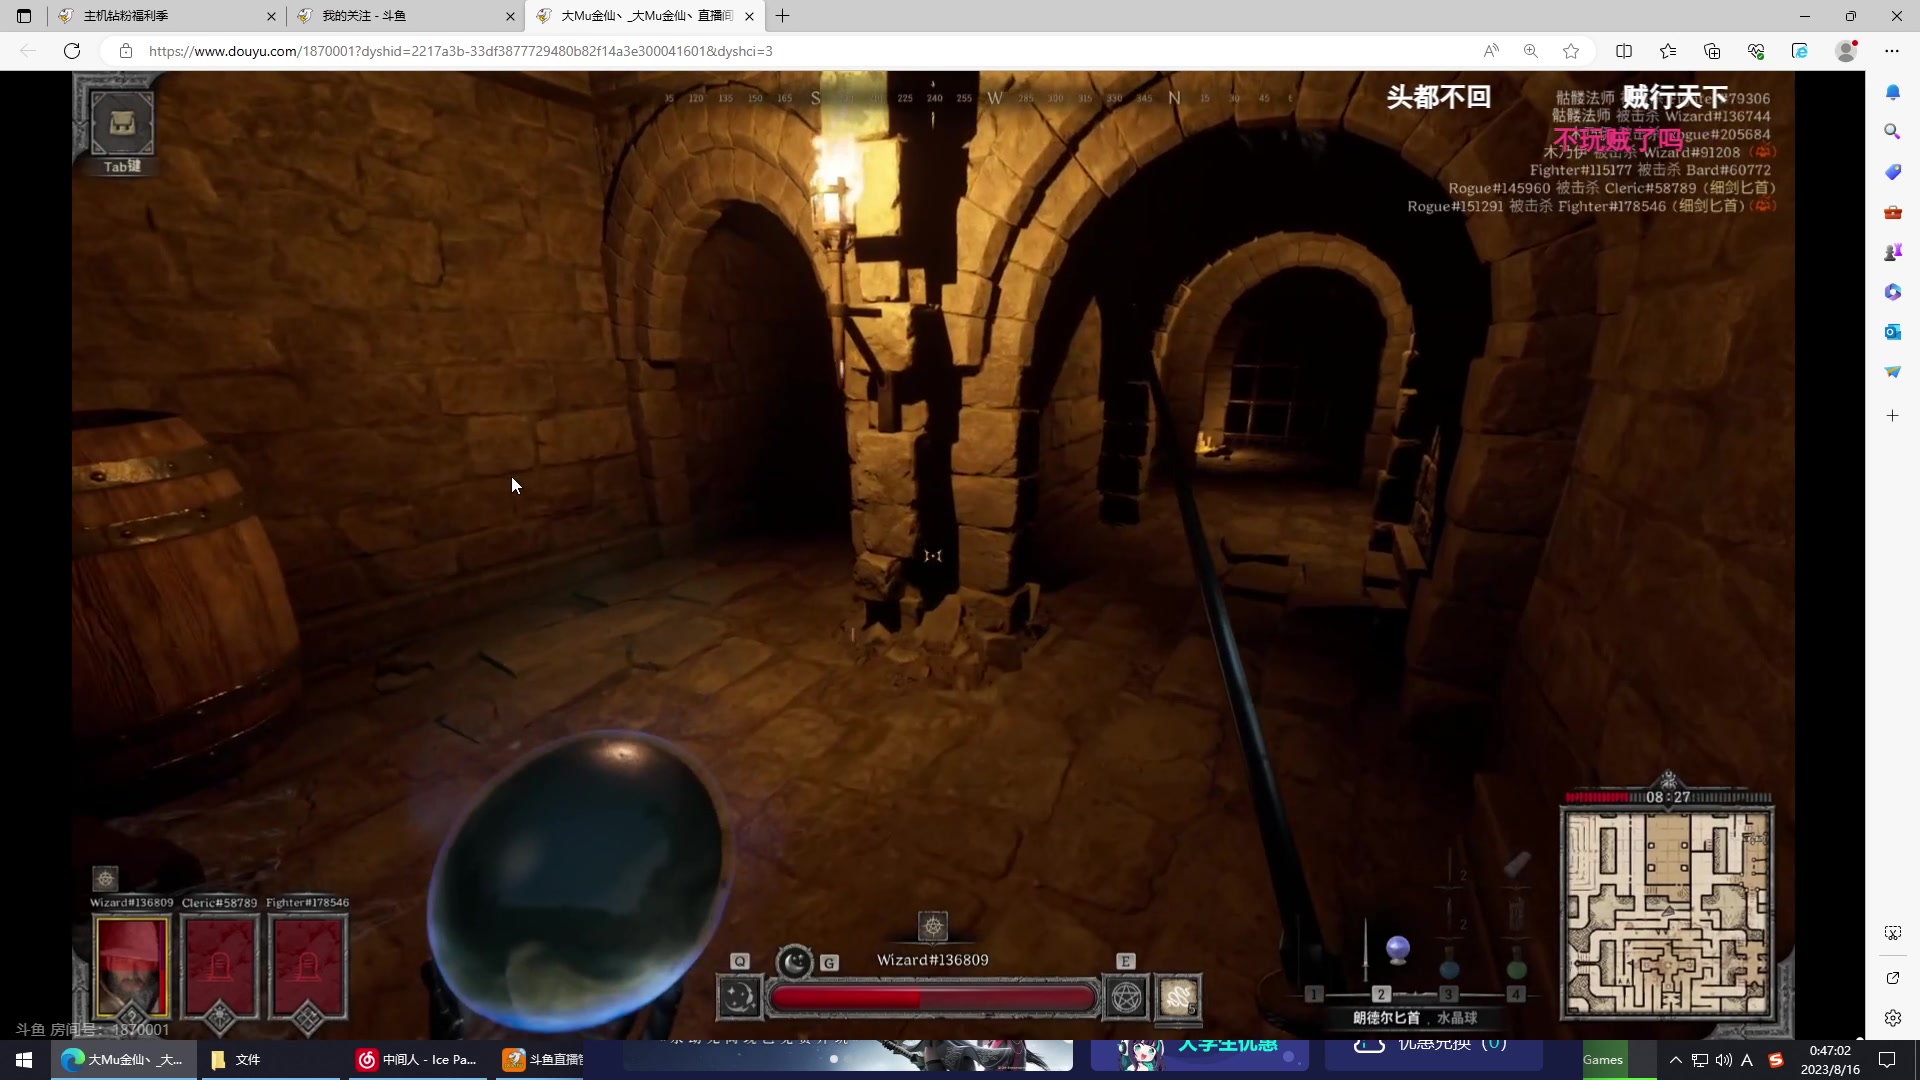Open the Windows Start menu

[24, 1060]
